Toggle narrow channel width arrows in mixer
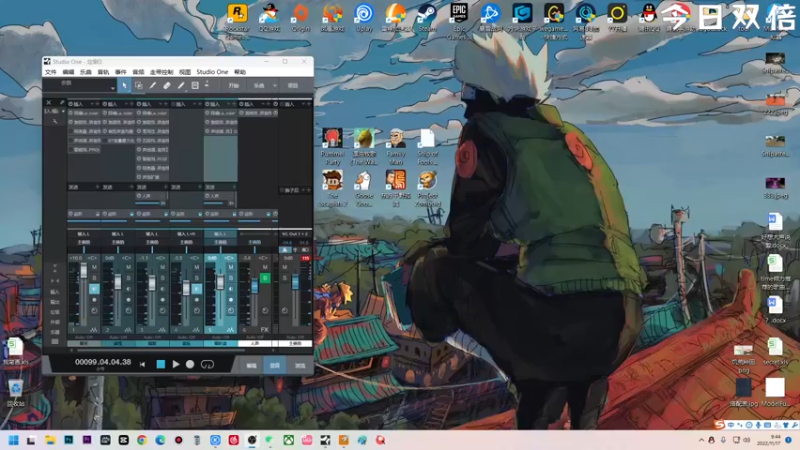Viewport: 800px width, 450px height. (x=55, y=281)
